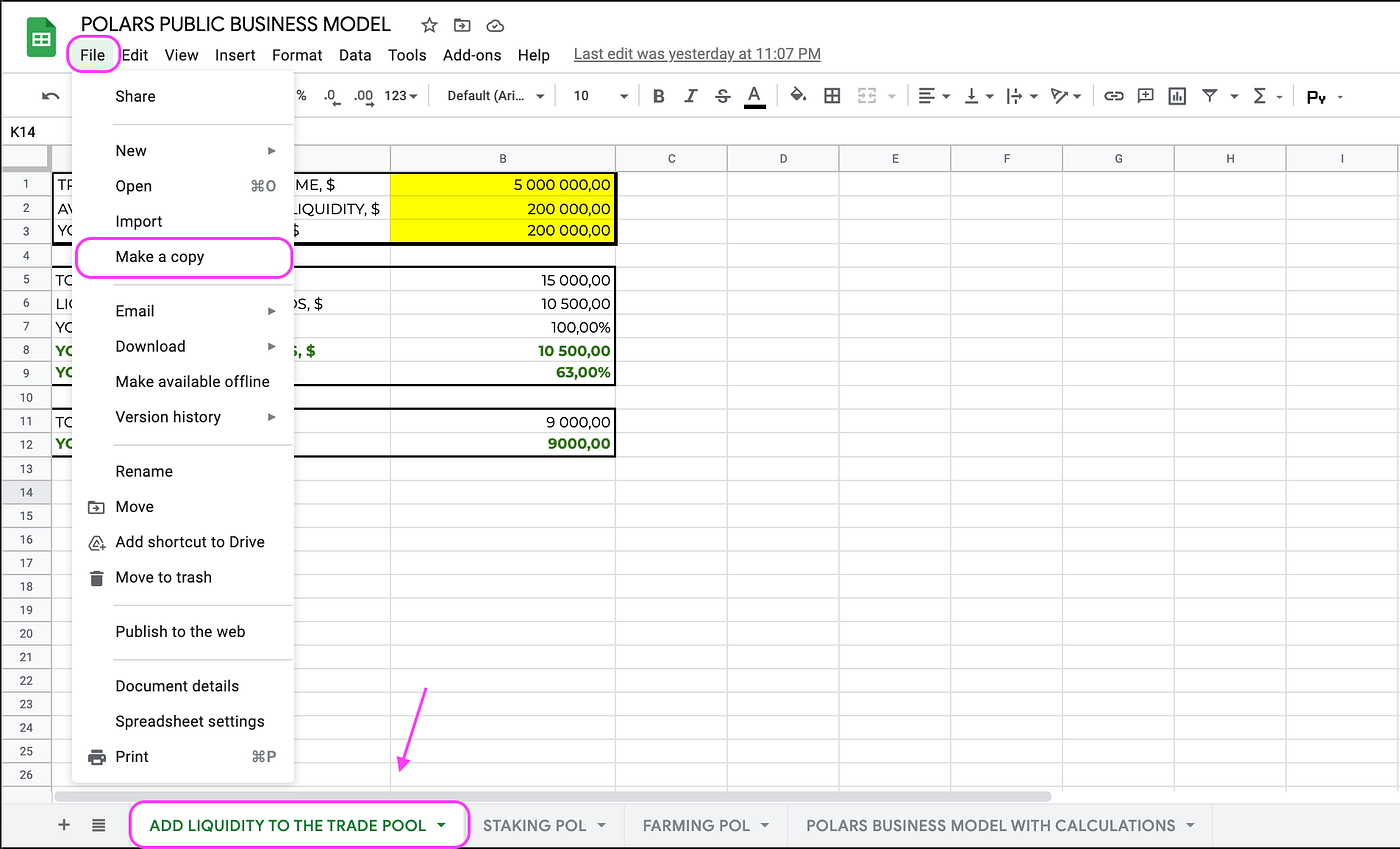Star the POLARS PUBLIC BUSINESS MODEL document
This screenshot has height=849, width=1400.
coord(429,25)
